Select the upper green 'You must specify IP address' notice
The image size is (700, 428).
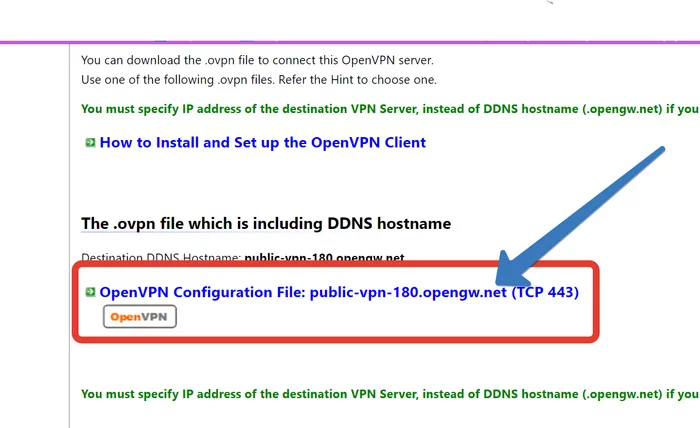[390, 109]
